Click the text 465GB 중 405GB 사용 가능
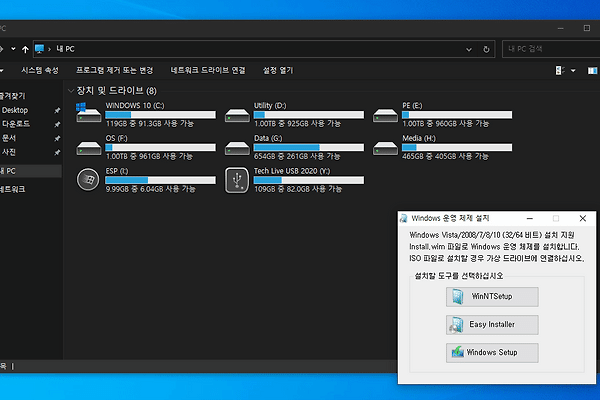 pos(445,157)
